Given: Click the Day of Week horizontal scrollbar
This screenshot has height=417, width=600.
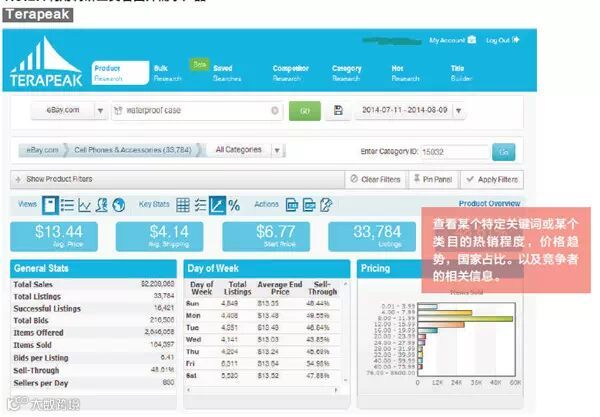Looking at the screenshot, I should pos(262,390).
